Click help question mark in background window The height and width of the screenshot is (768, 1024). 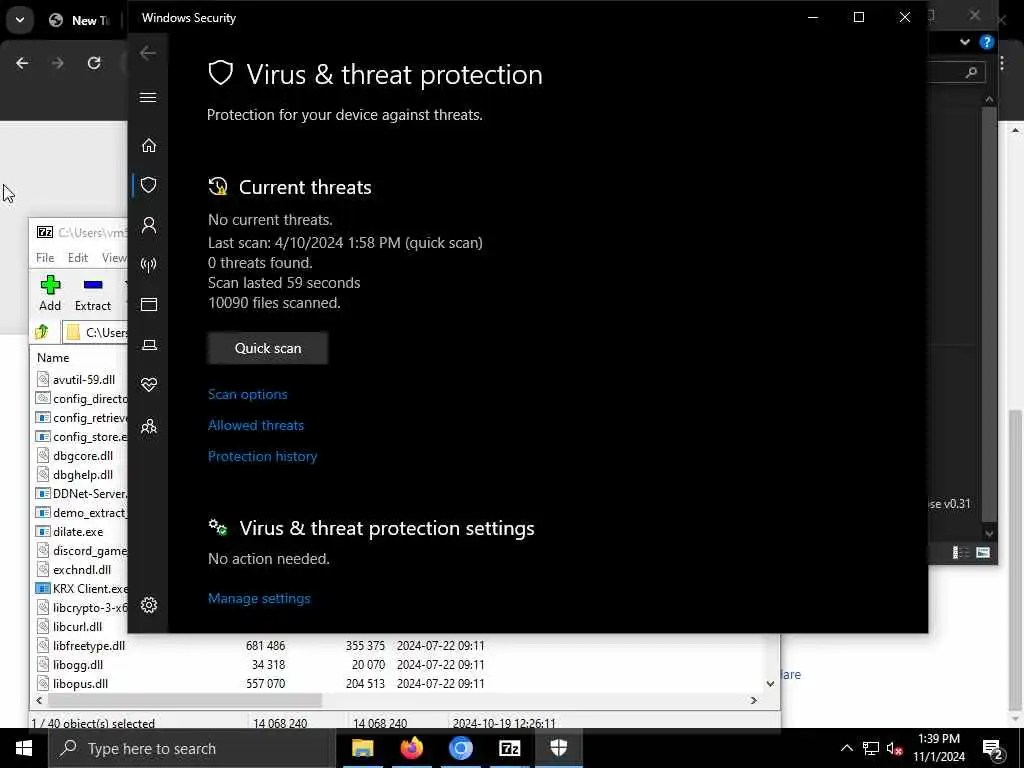tap(987, 42)
